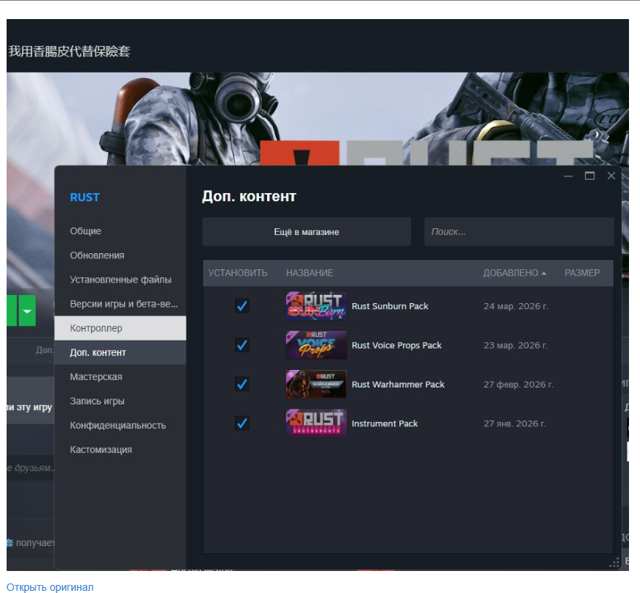The image size is (640, 593).
Task: Click Rust Voice Props Pack name text
Action: click(396, 345)
